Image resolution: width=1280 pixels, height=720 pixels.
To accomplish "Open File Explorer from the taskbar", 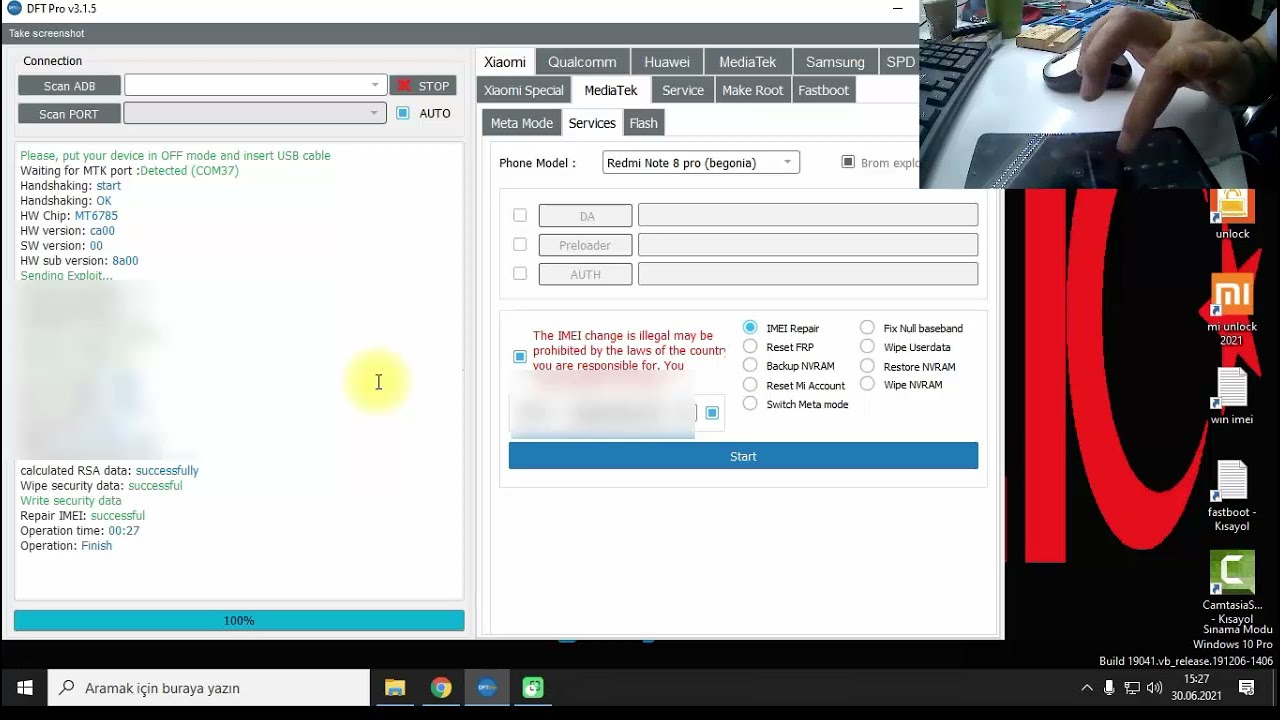I will 395,688.
